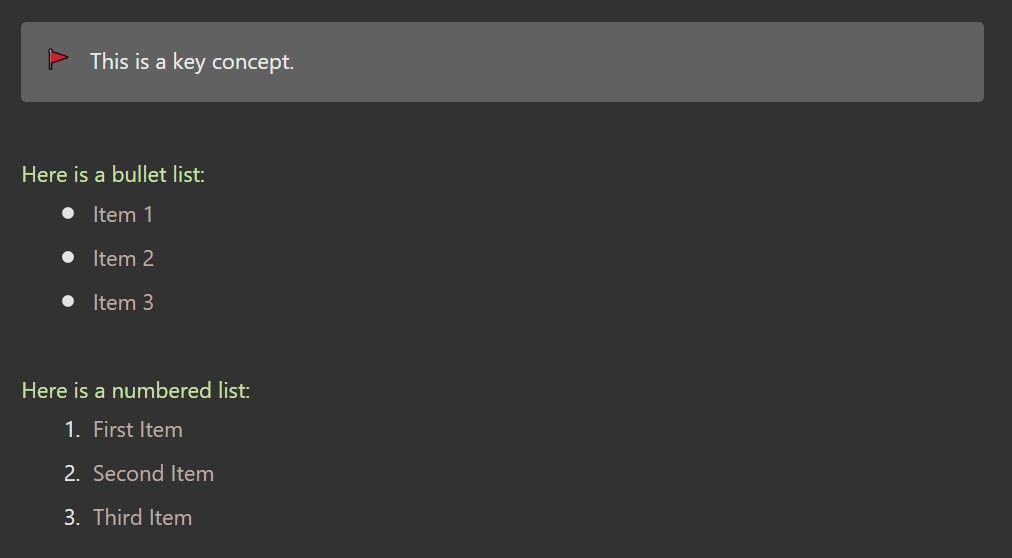Click the 'This is a key concept.' text

click(192, 62)
